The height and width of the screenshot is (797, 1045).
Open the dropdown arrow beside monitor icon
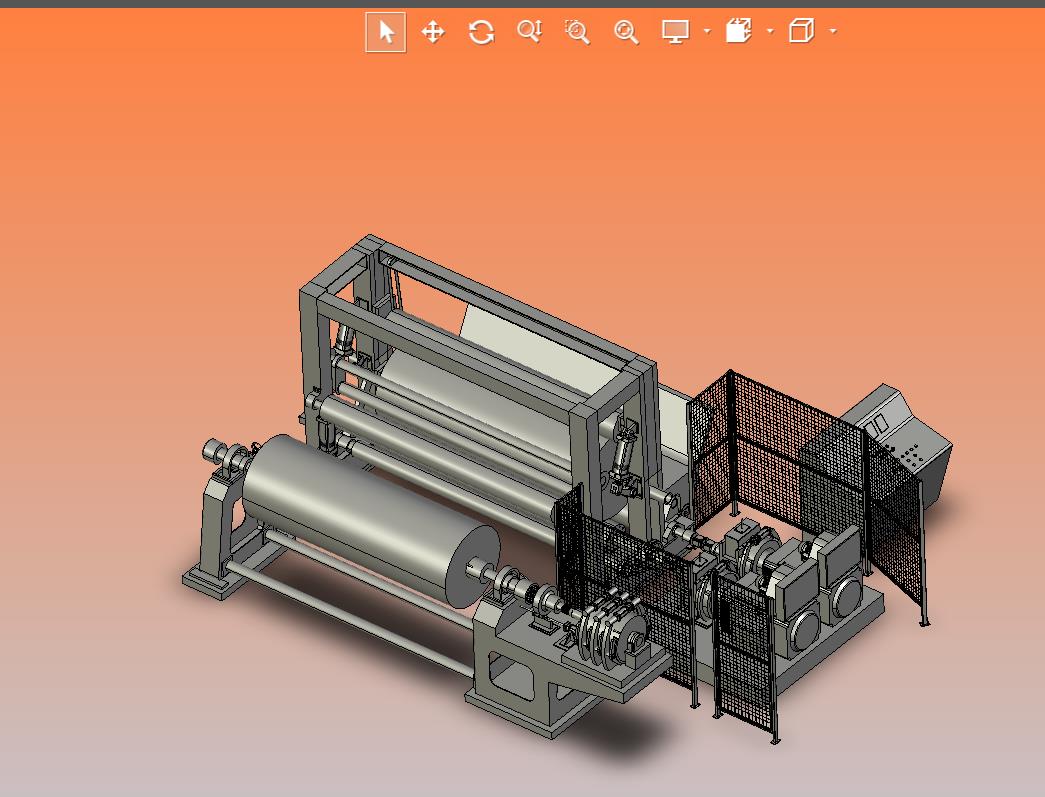coord(707,31)
